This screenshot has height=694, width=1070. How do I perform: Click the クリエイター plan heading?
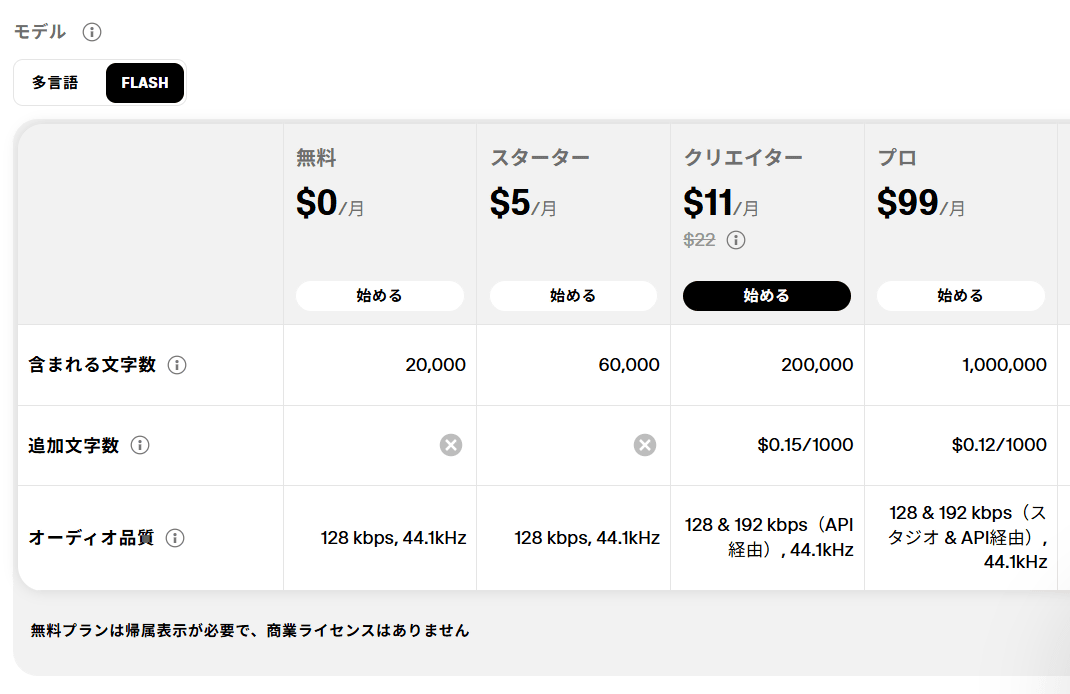click(743, 158)
